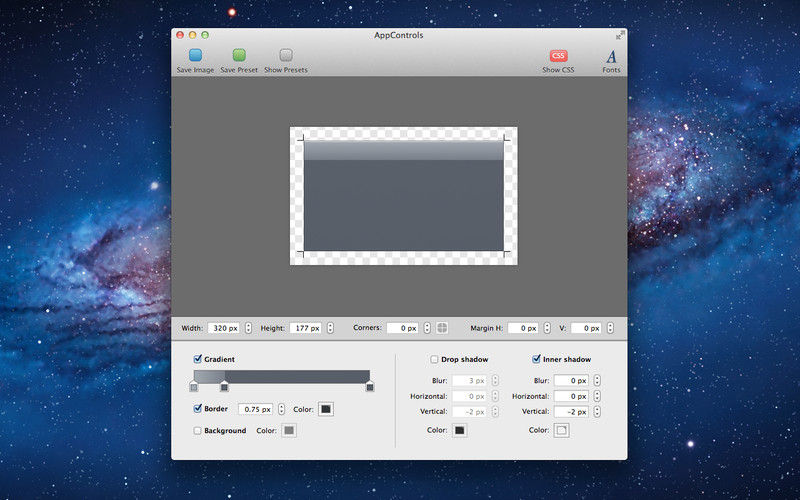Viewport: 800px width, 500px height.
Task: Click the Inner shadow Blur field
Action: (x=571, y=381)
